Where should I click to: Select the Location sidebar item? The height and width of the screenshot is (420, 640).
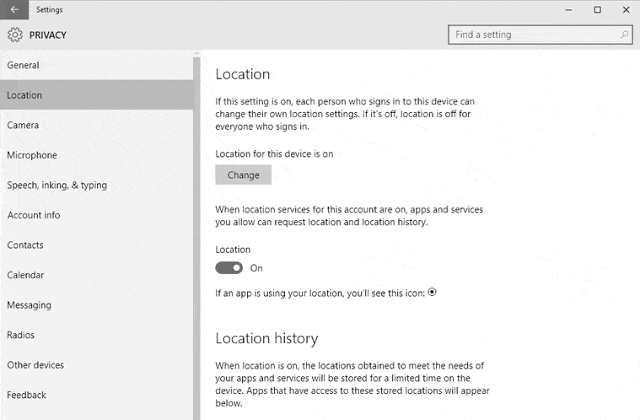point(96,95)
